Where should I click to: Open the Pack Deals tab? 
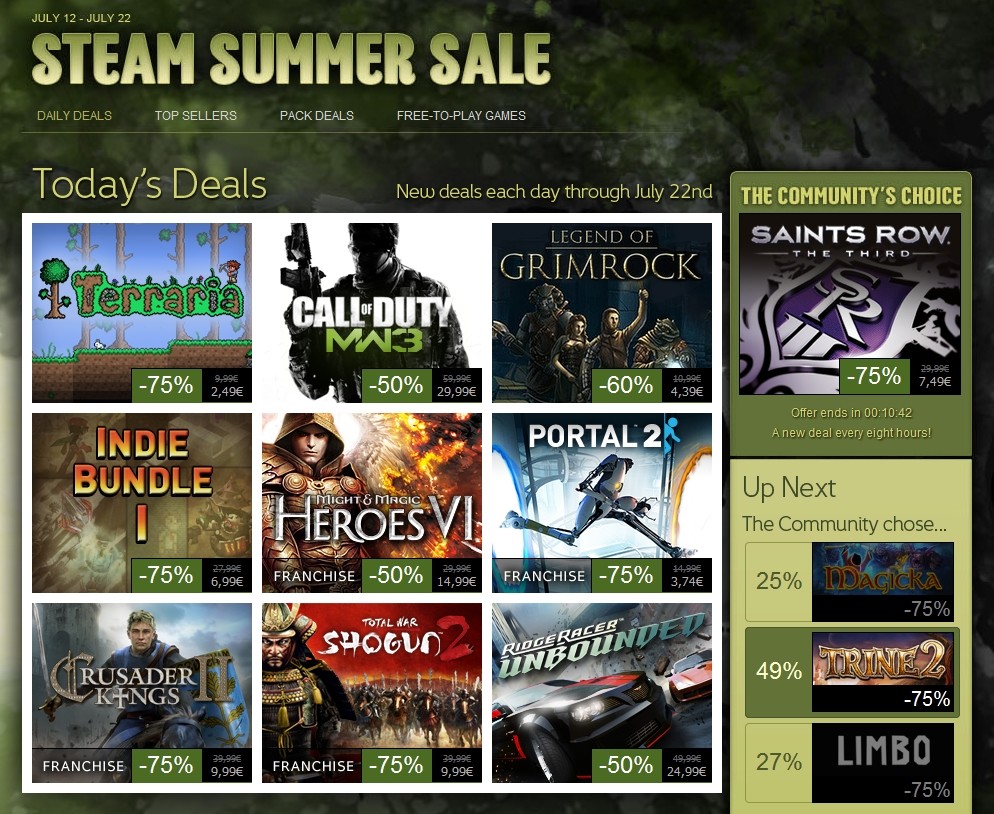click(x=317, y=115)
